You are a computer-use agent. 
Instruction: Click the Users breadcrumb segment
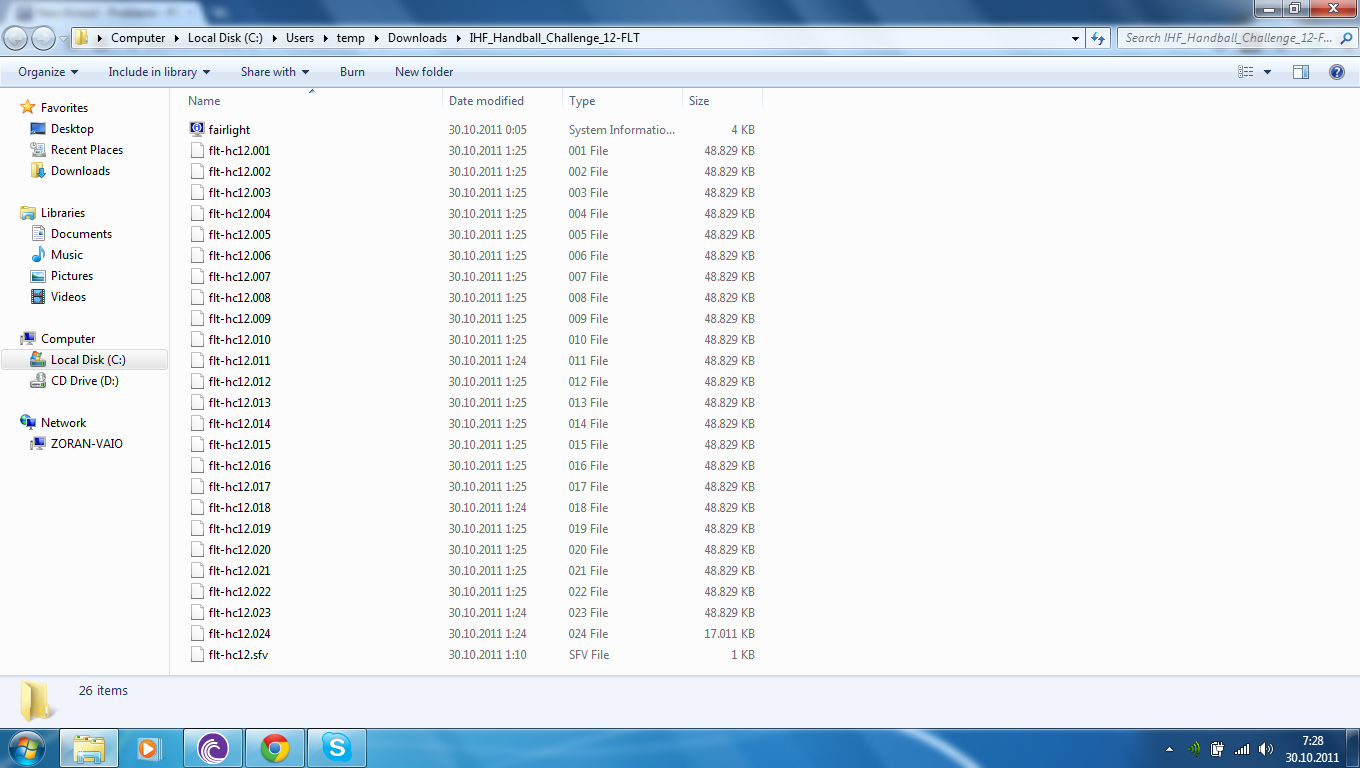[300, 38]
